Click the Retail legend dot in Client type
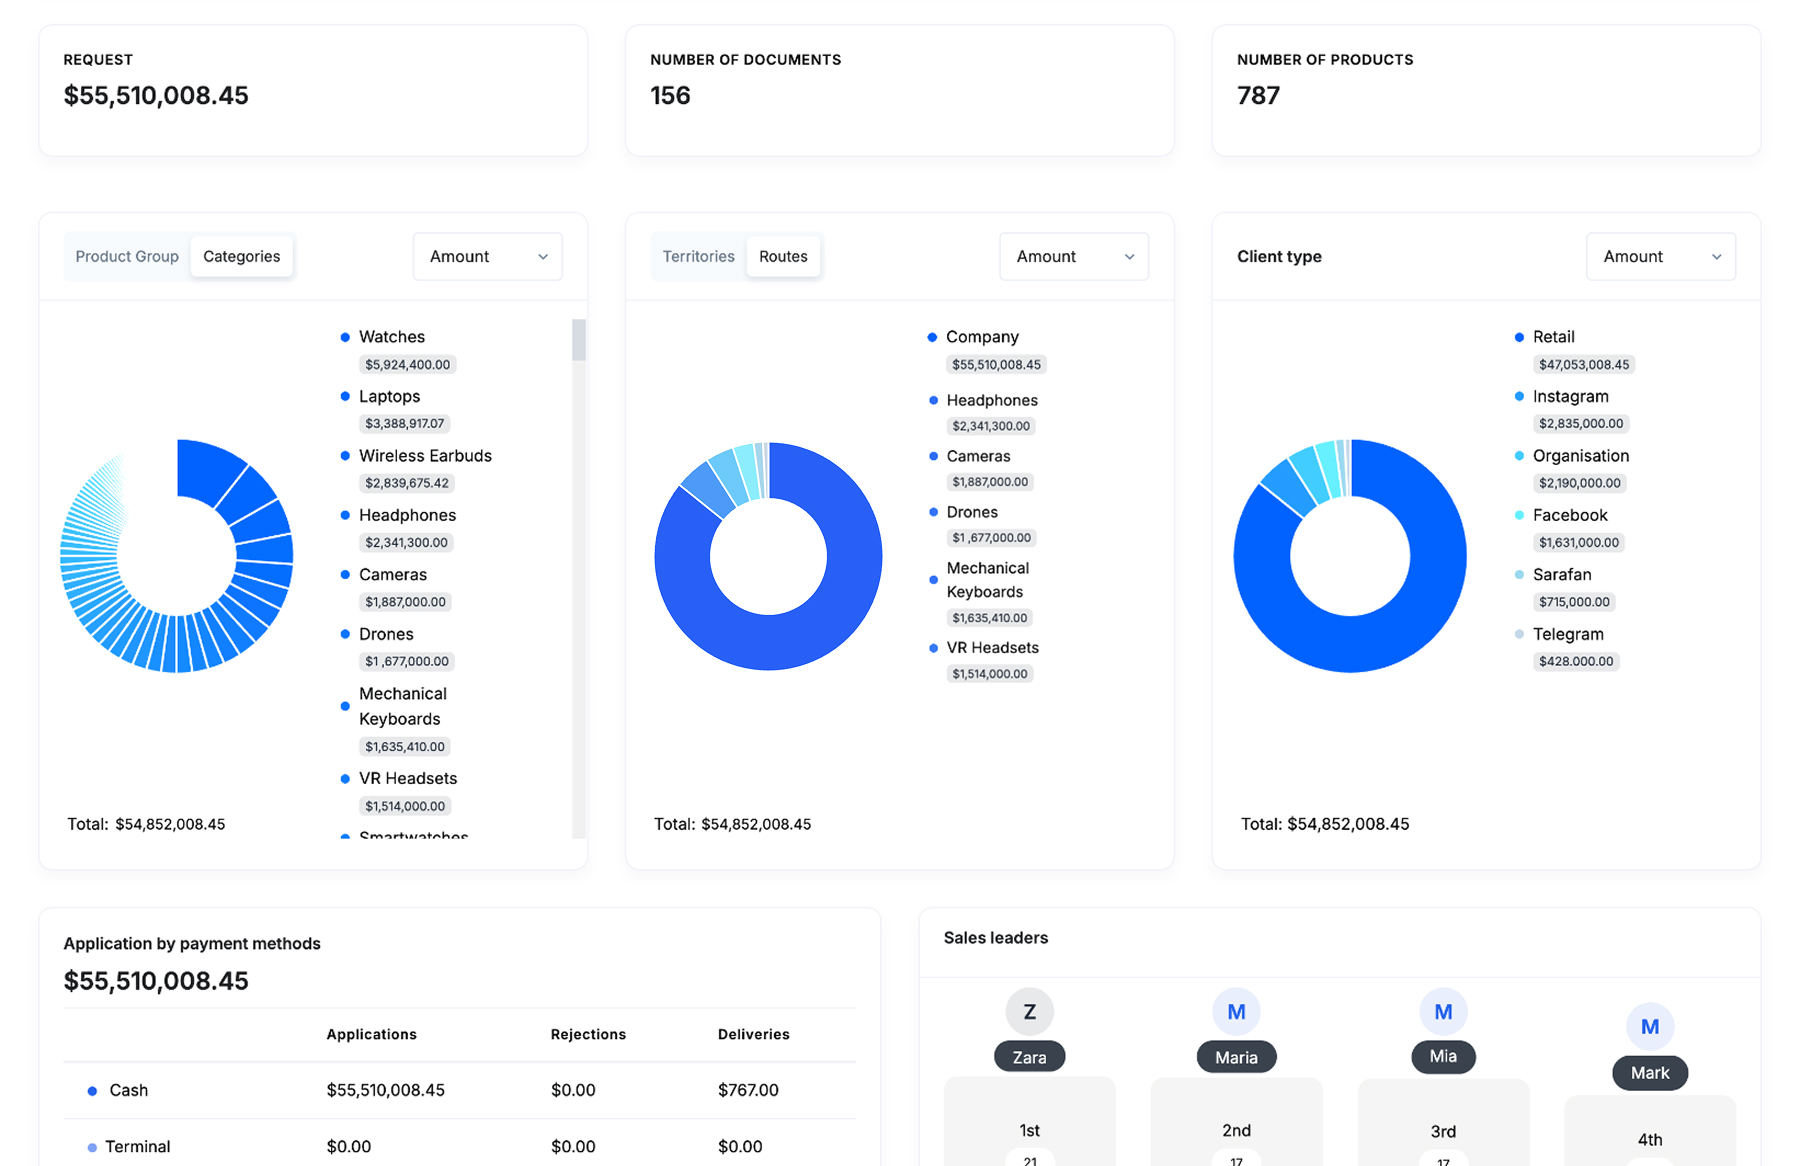The image size is (1800, 1166). pyautogui.click(x=1519, y=338)
